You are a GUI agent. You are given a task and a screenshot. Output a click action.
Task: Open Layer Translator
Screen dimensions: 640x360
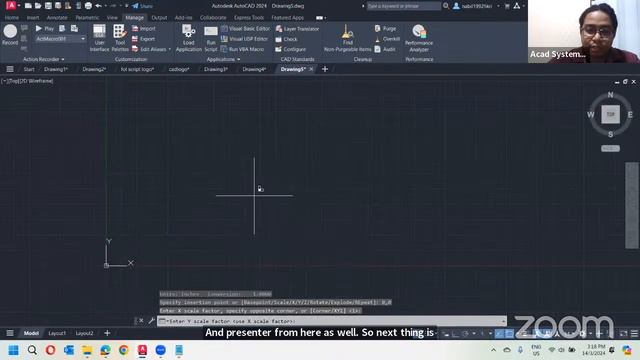click(297, 29)
